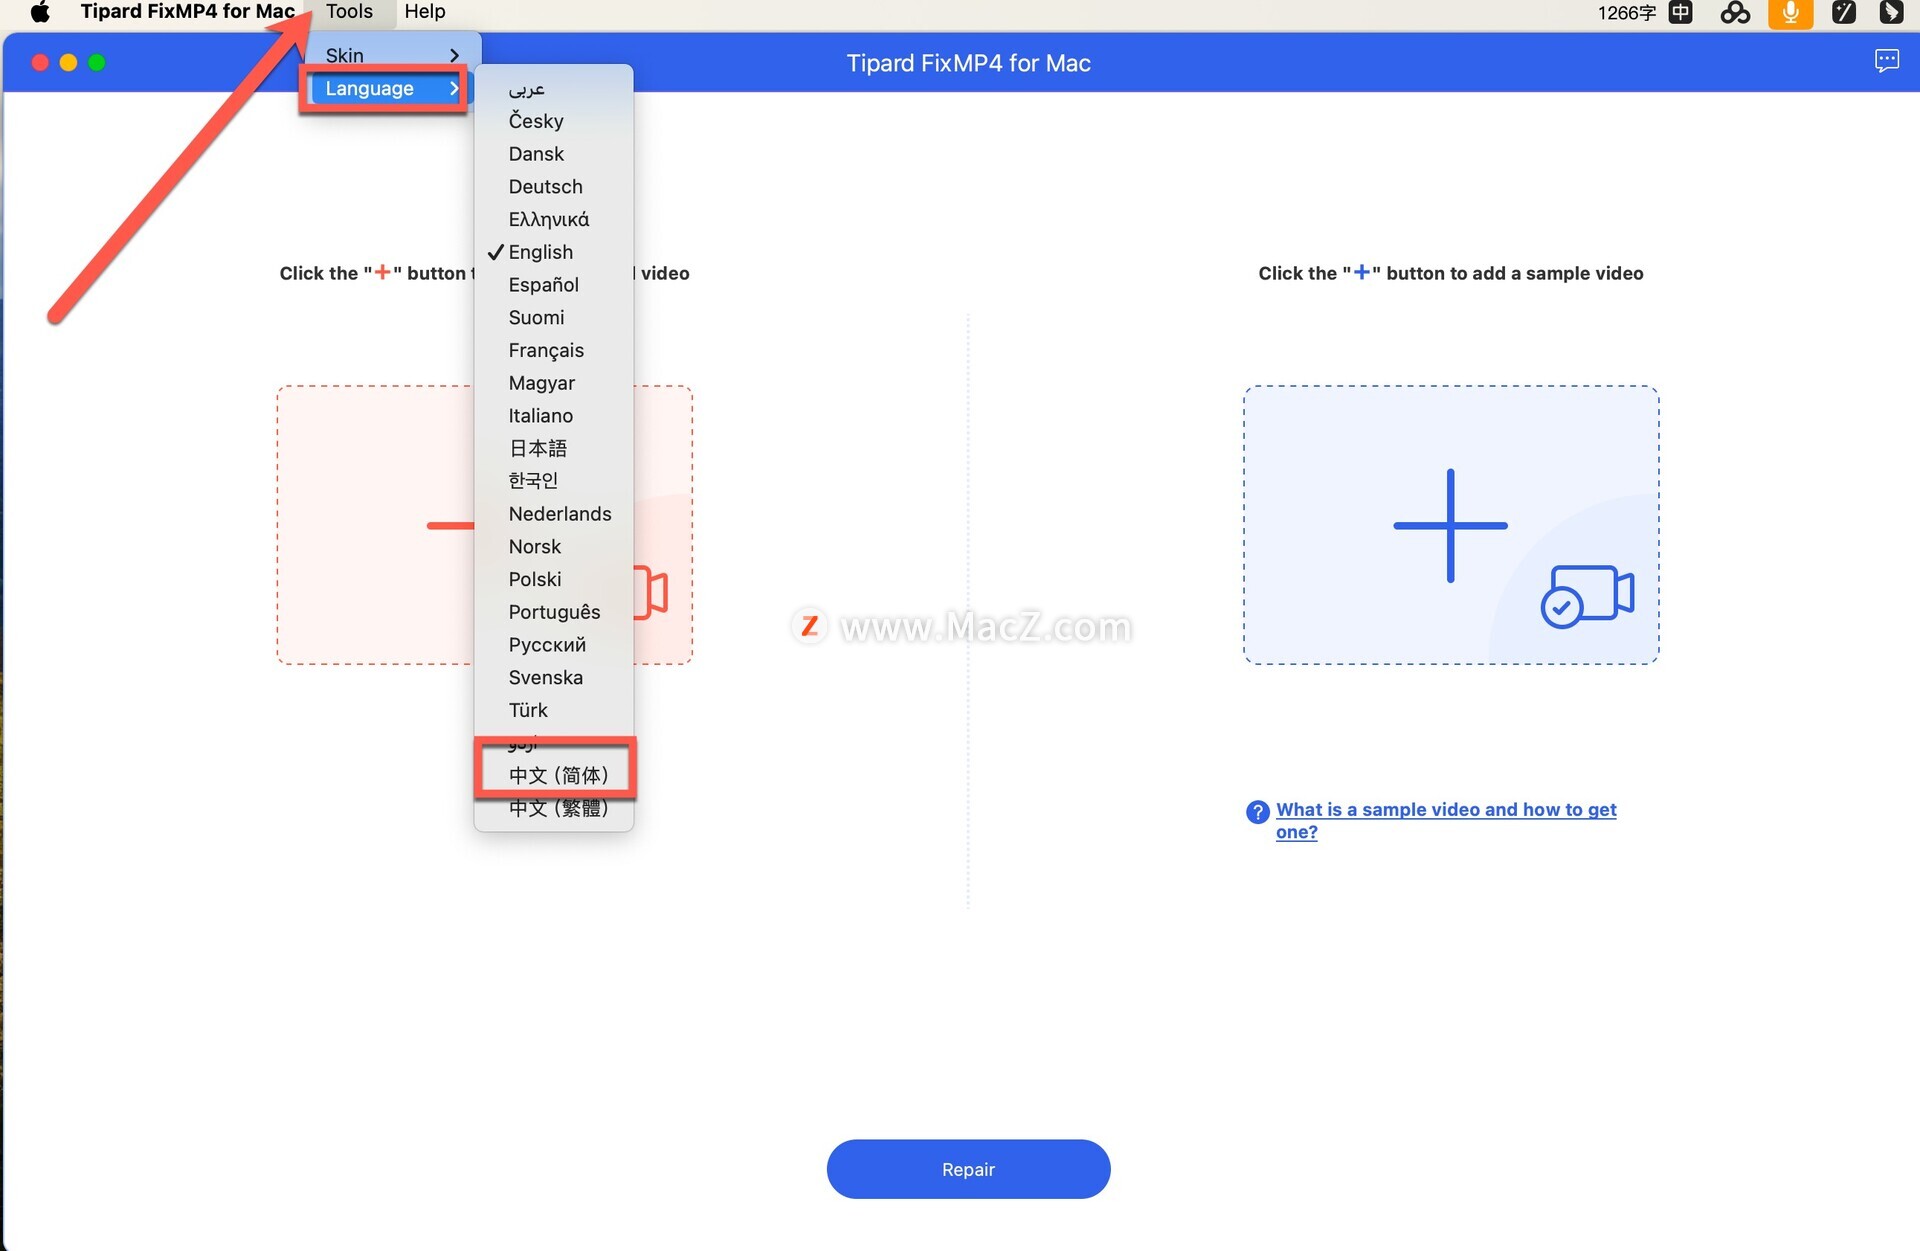Open the Tools menu
1920x1251 pixels.
(x=349, y=12)
